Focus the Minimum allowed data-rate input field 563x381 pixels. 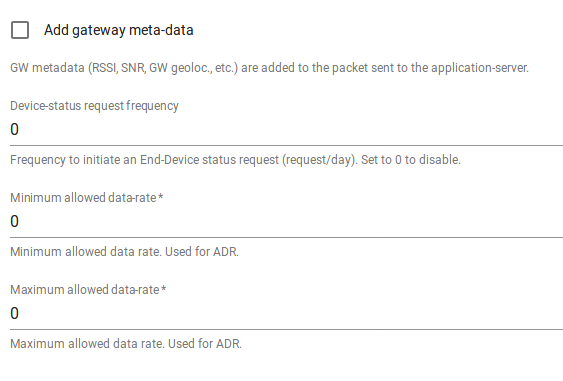click(x=287, y=222)
